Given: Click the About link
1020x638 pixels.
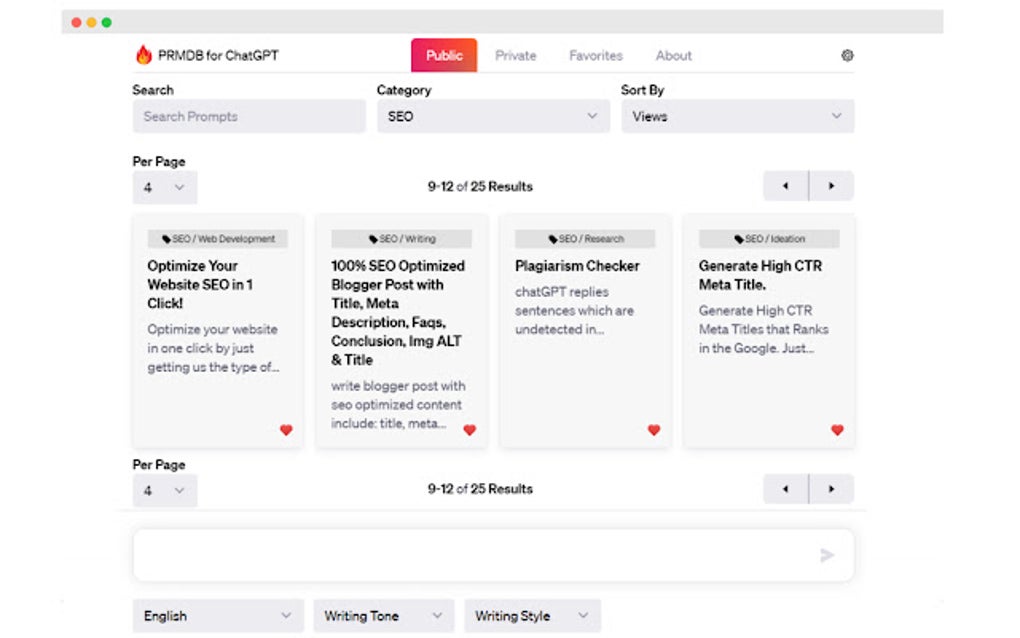Looking at the screenshot, I should [673, 56].
